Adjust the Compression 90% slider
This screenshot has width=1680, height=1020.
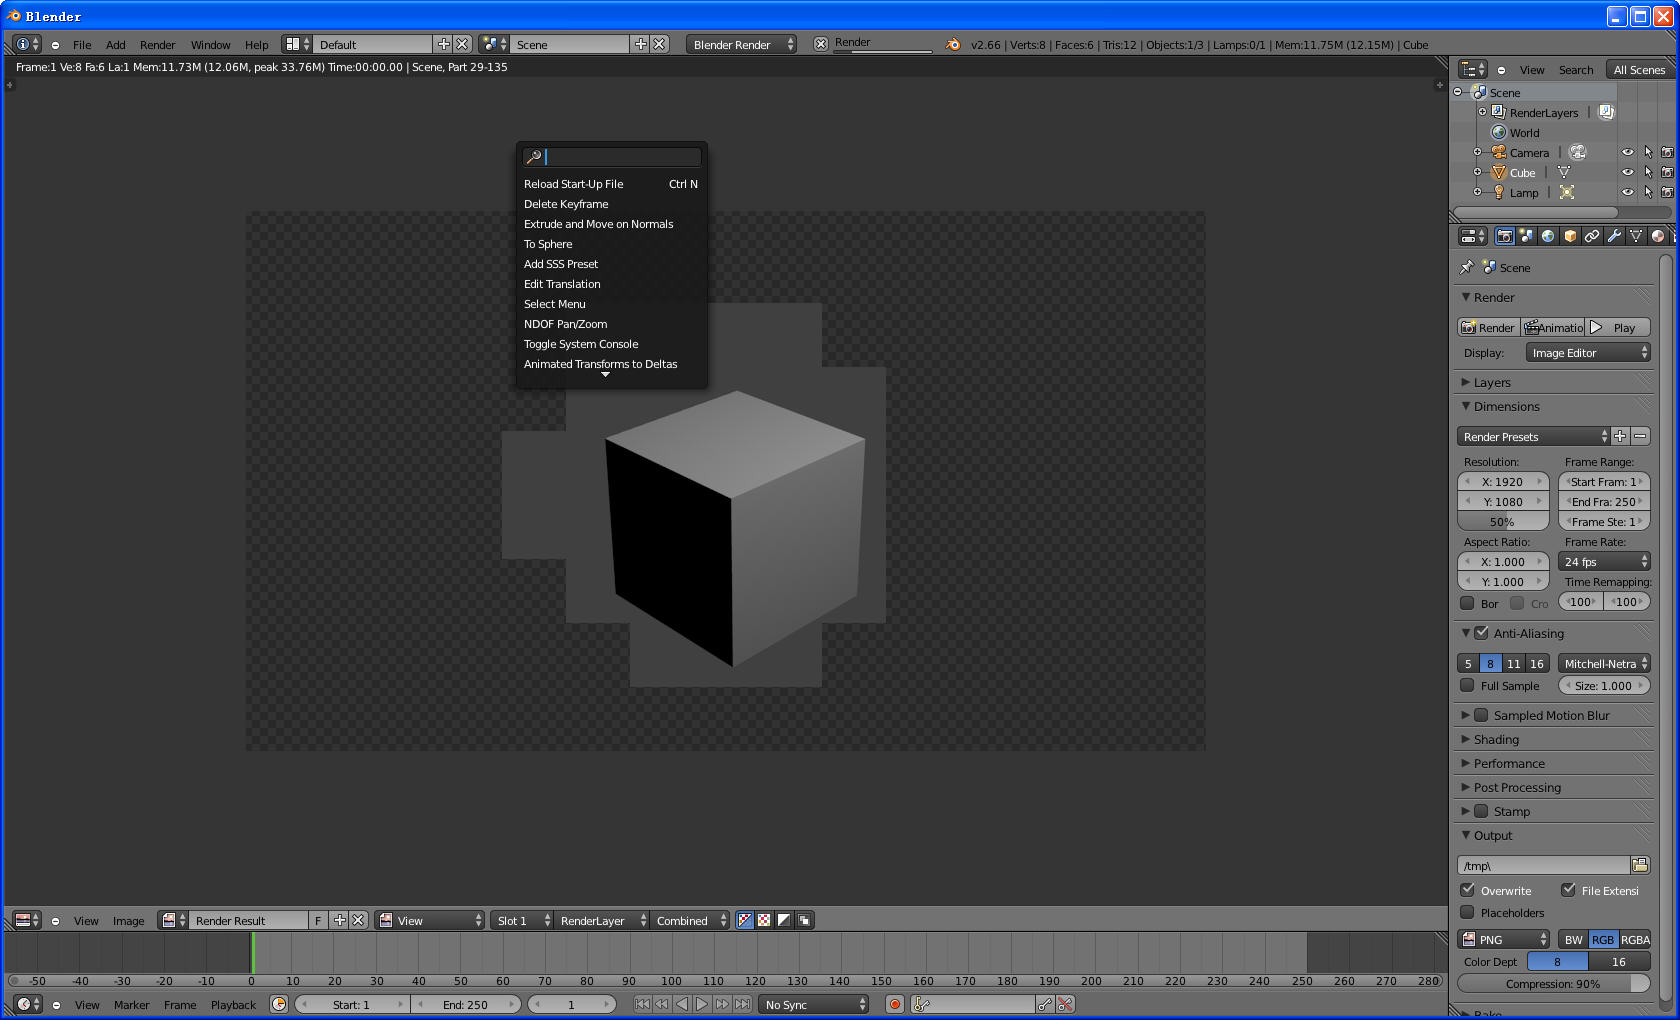(1553, 983)
